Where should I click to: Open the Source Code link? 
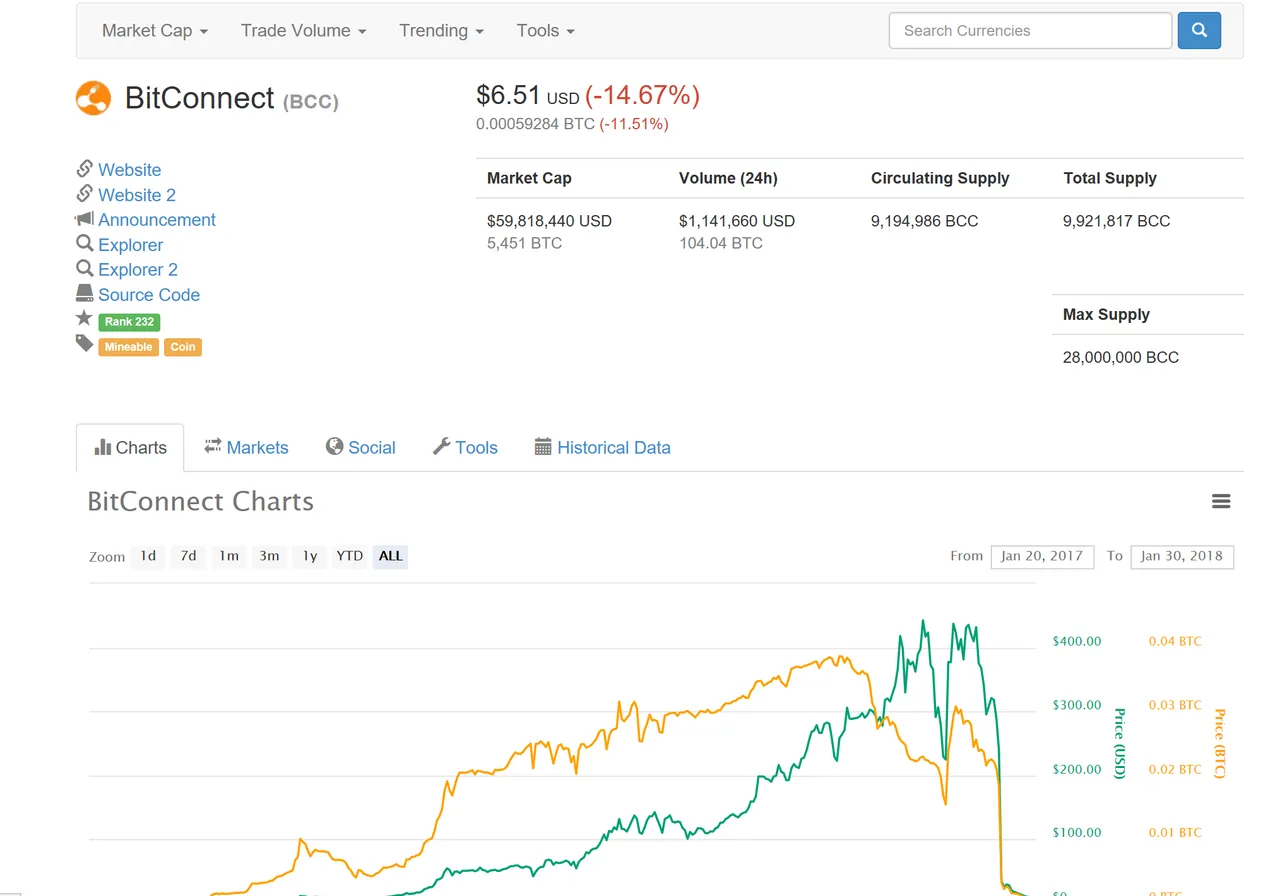click(149, 295)
